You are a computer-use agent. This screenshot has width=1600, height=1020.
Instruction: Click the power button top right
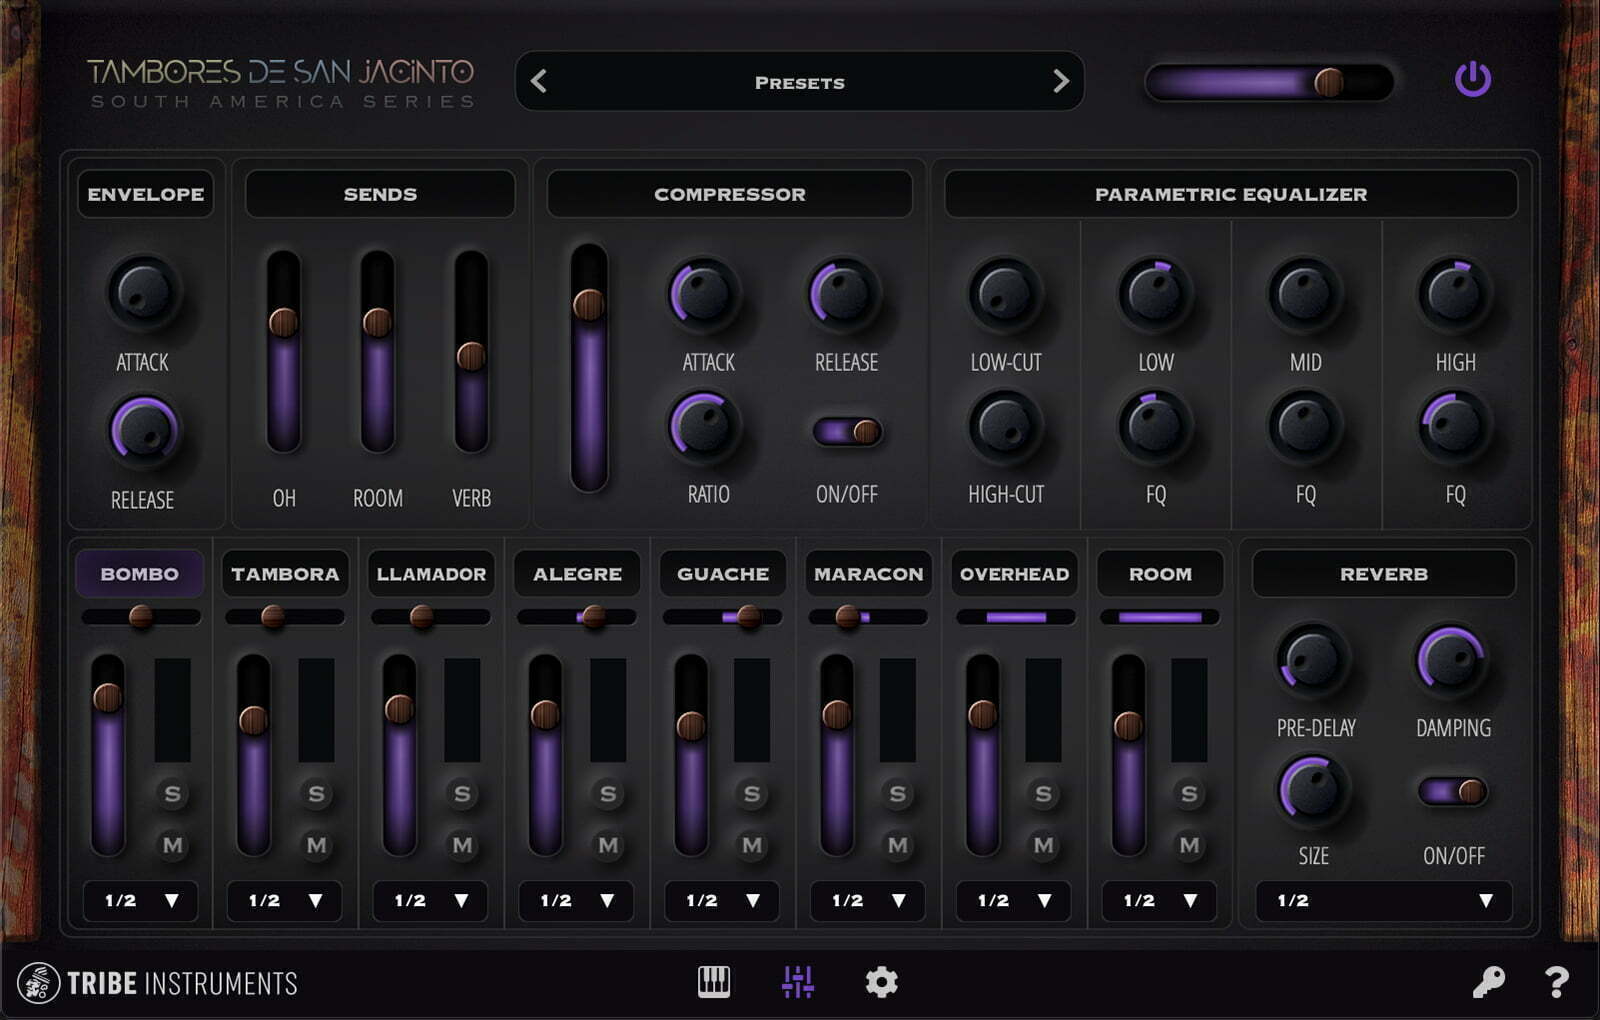point(1474,82)
